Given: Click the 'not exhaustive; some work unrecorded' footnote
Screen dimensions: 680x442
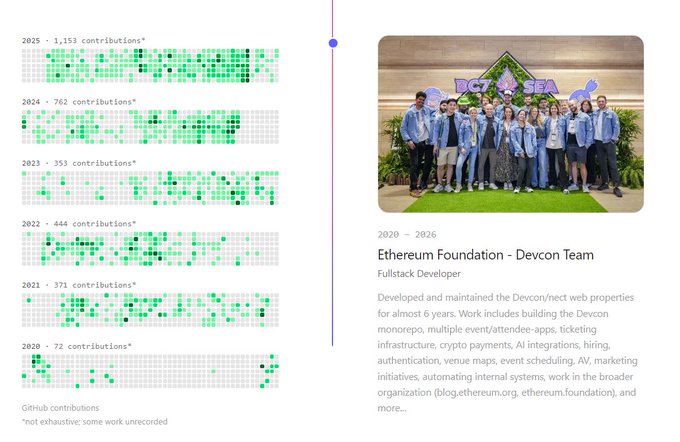Looking at the screenshot, I should [95, 422].
